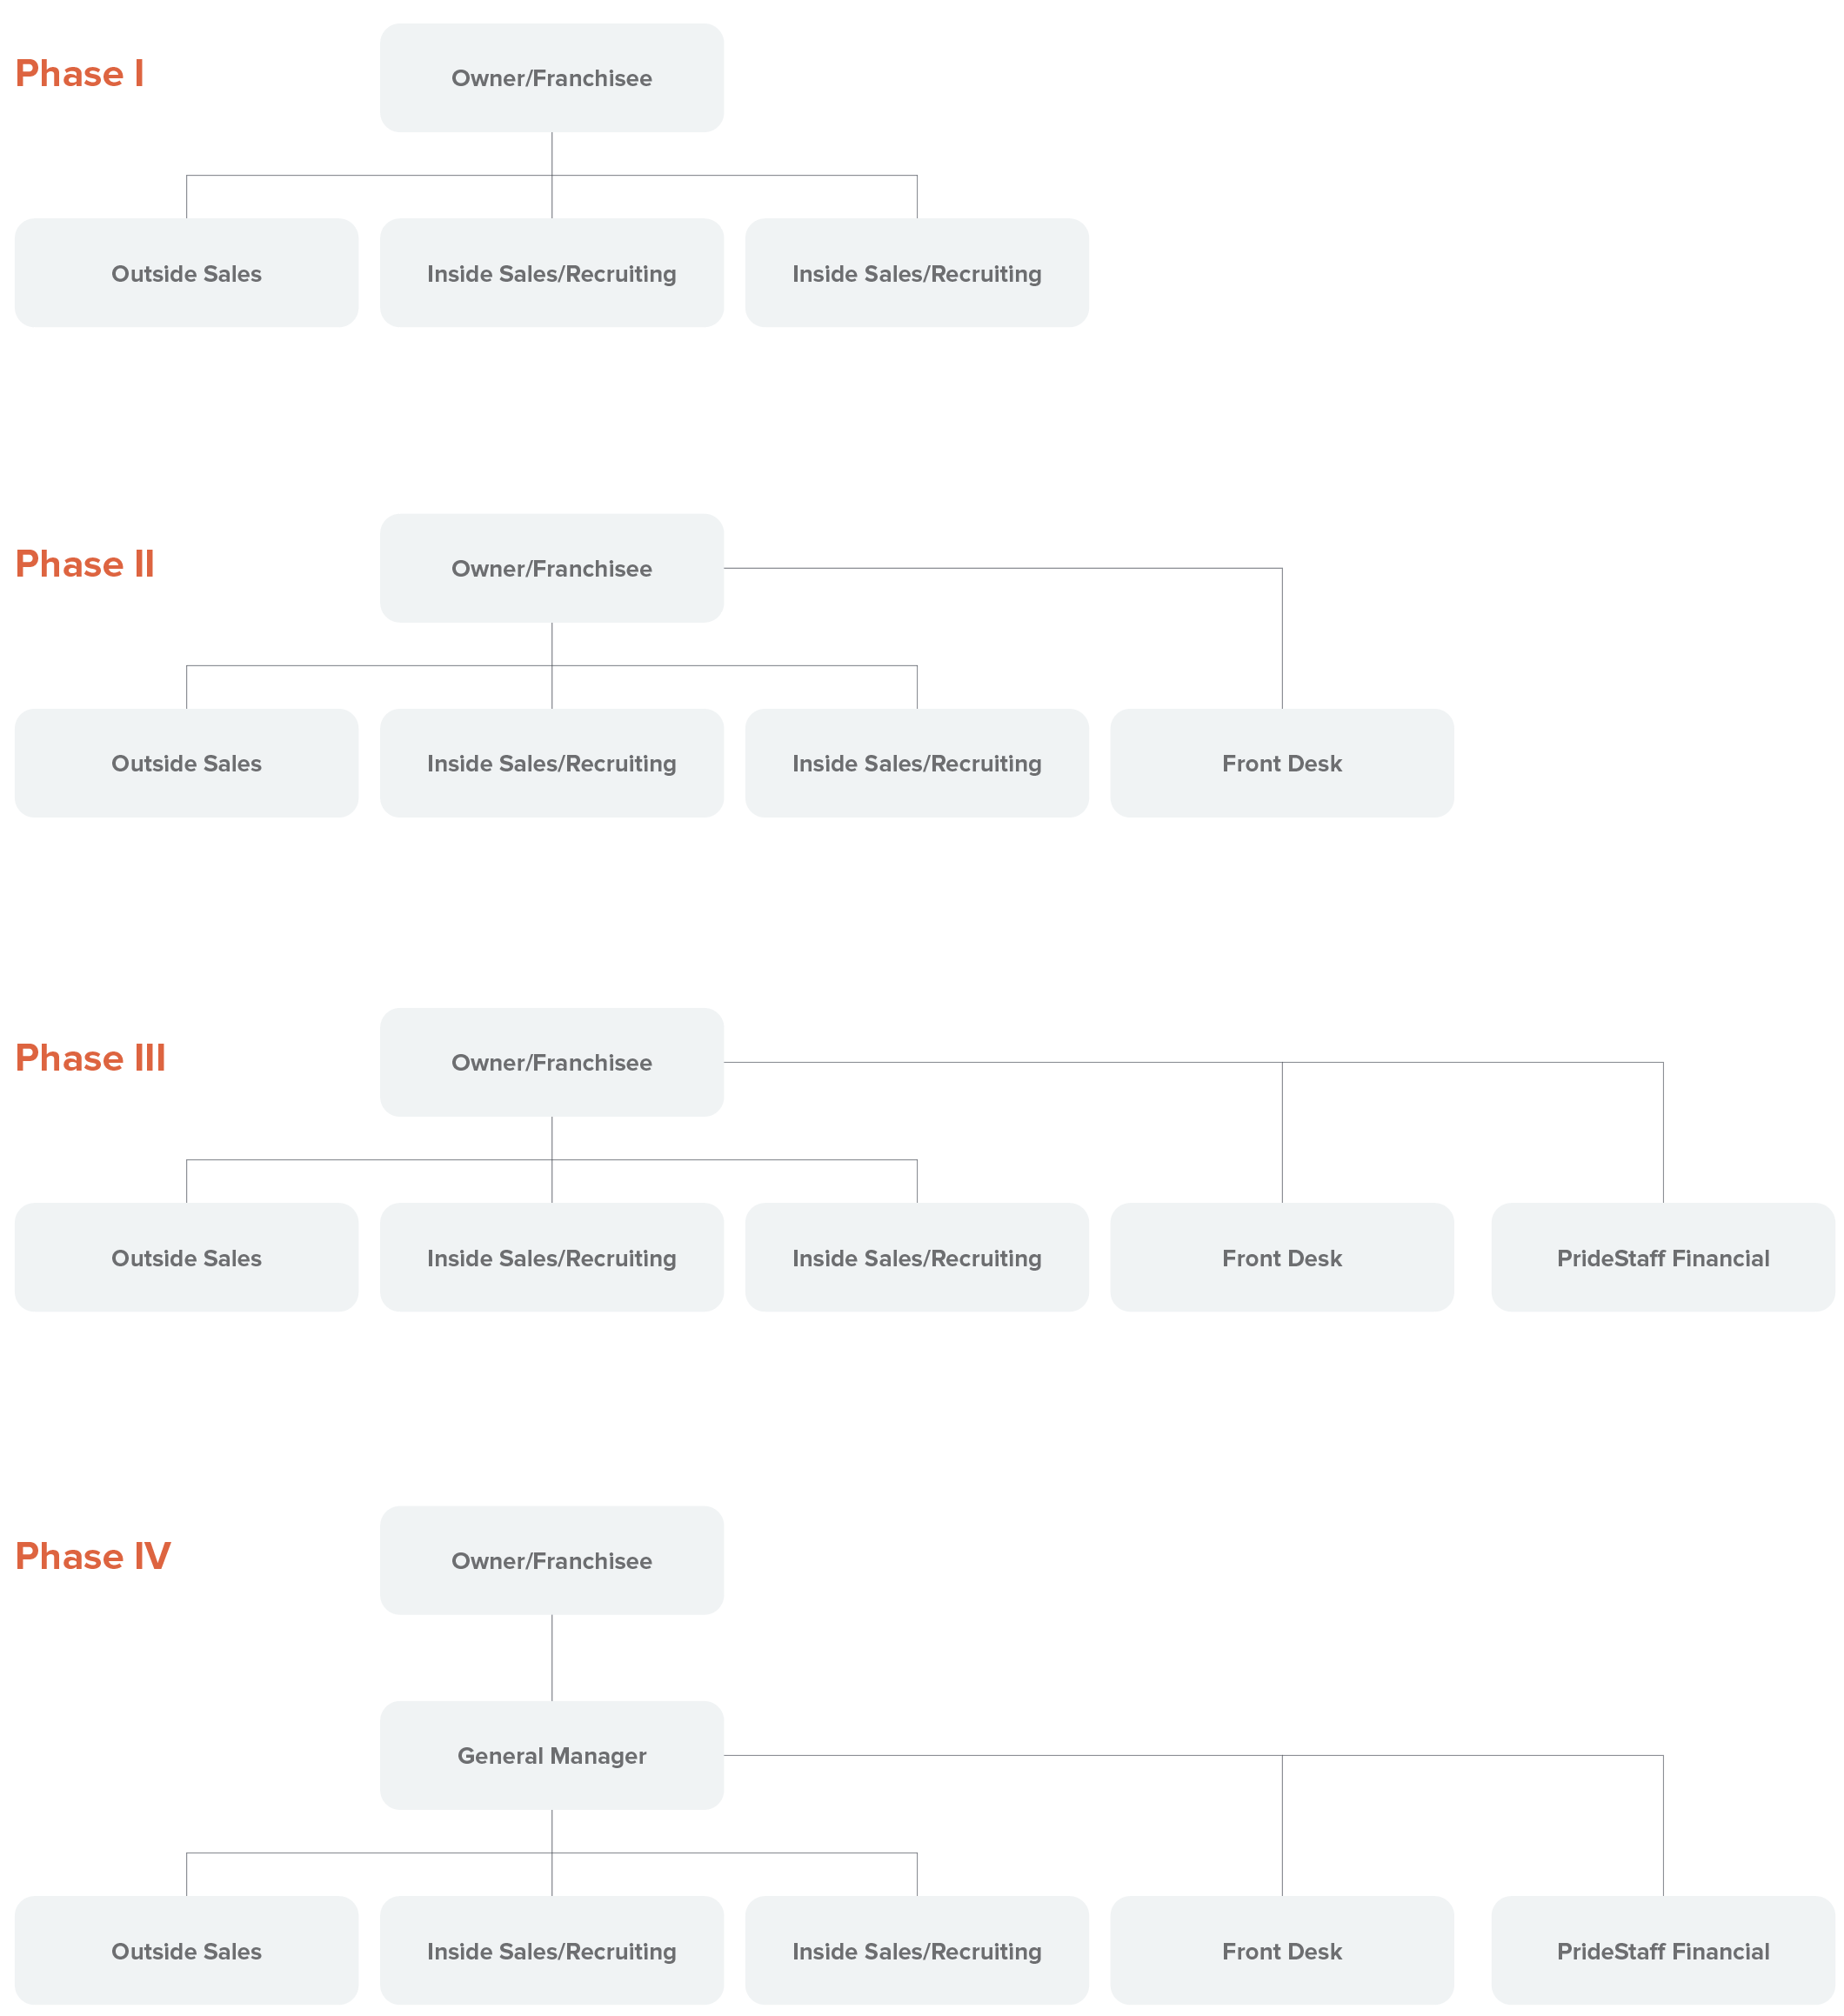This screenshot has height=2016, width=1844.
Task: Select Outside Sales box in Phase I
Action: (x=186, y=273)
